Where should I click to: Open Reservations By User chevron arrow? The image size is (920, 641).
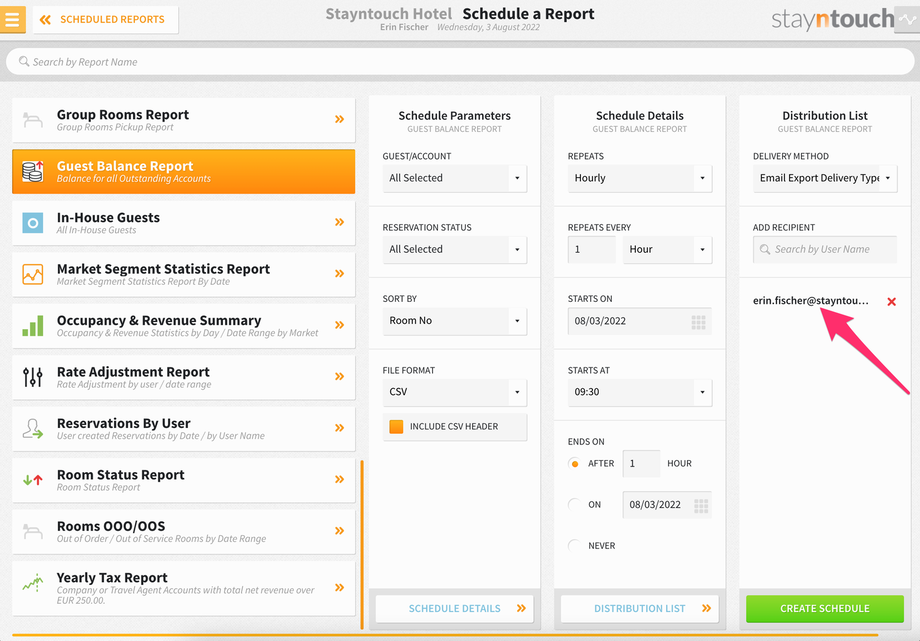(x=339, y=428)
